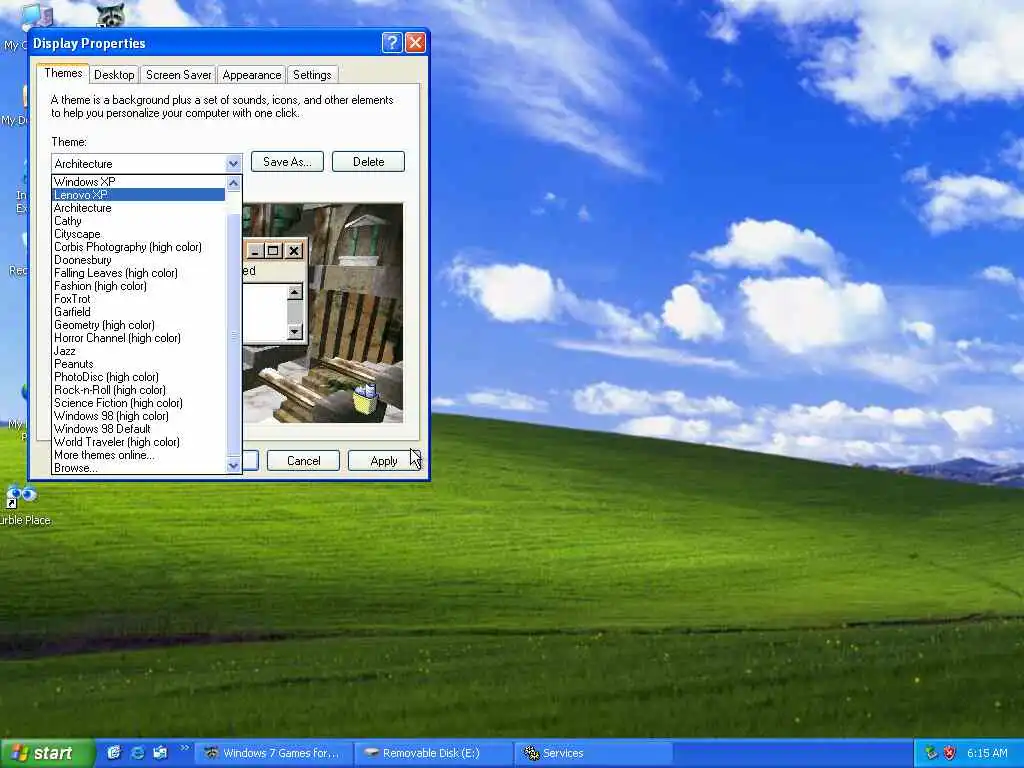Open the raccoon shortcut icon on desktop
Viewport: 1024px width, 768px height.
click(x=110, y=14)
